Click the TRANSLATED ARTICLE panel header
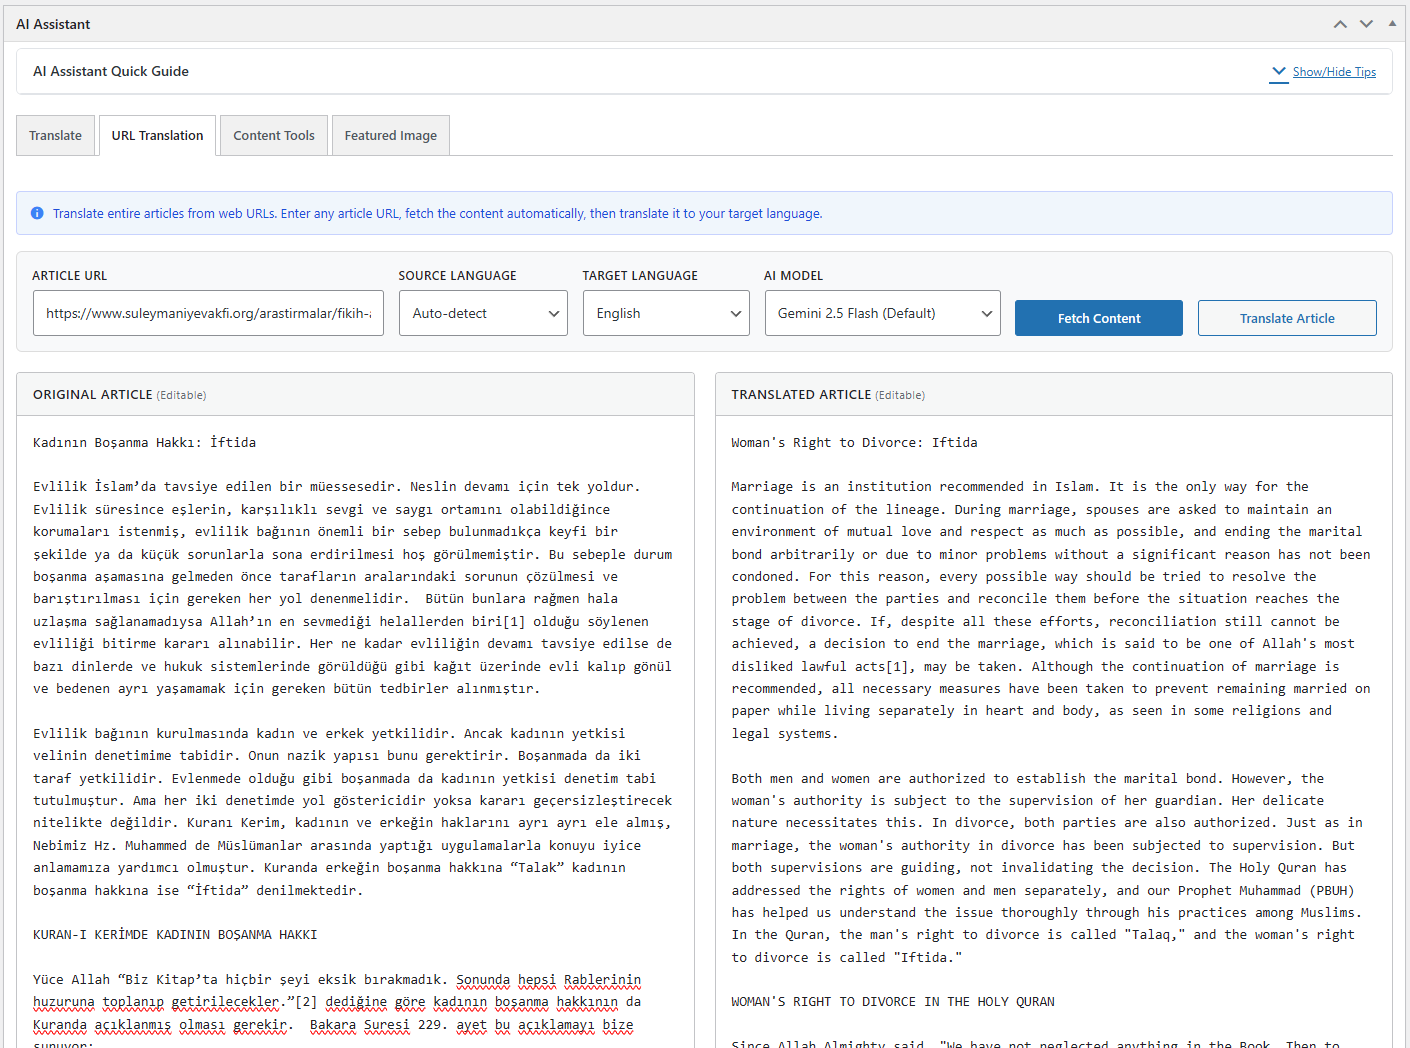 point(1054,394)
